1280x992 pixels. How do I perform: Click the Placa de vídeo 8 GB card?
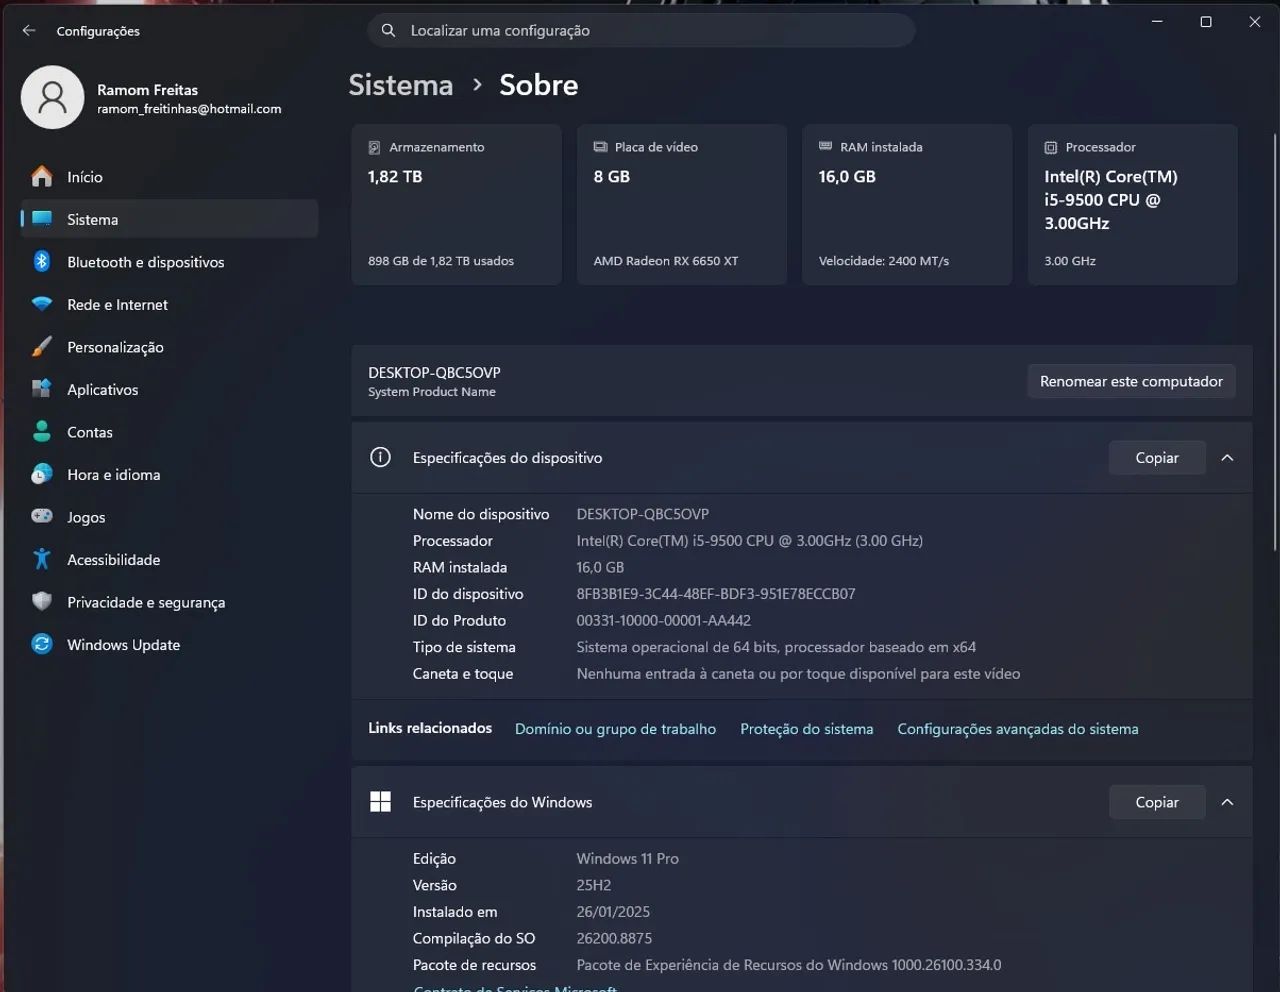click(x=682, y=205)
